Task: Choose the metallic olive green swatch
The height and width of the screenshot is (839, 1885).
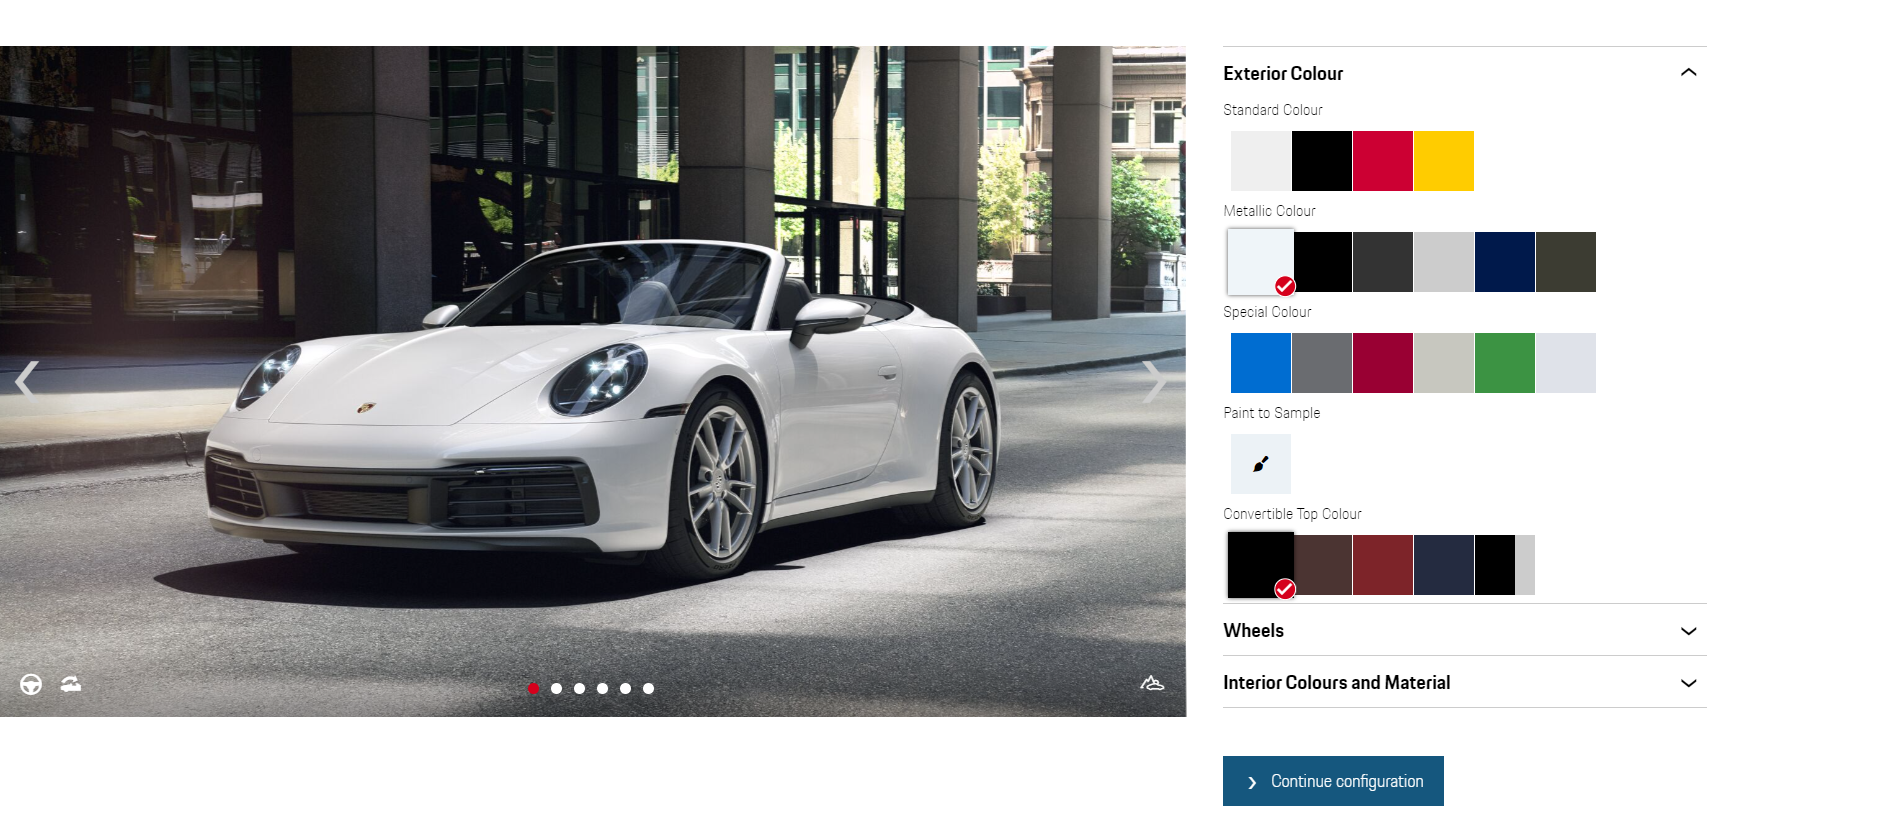Action: click(x=1566, y=262)
